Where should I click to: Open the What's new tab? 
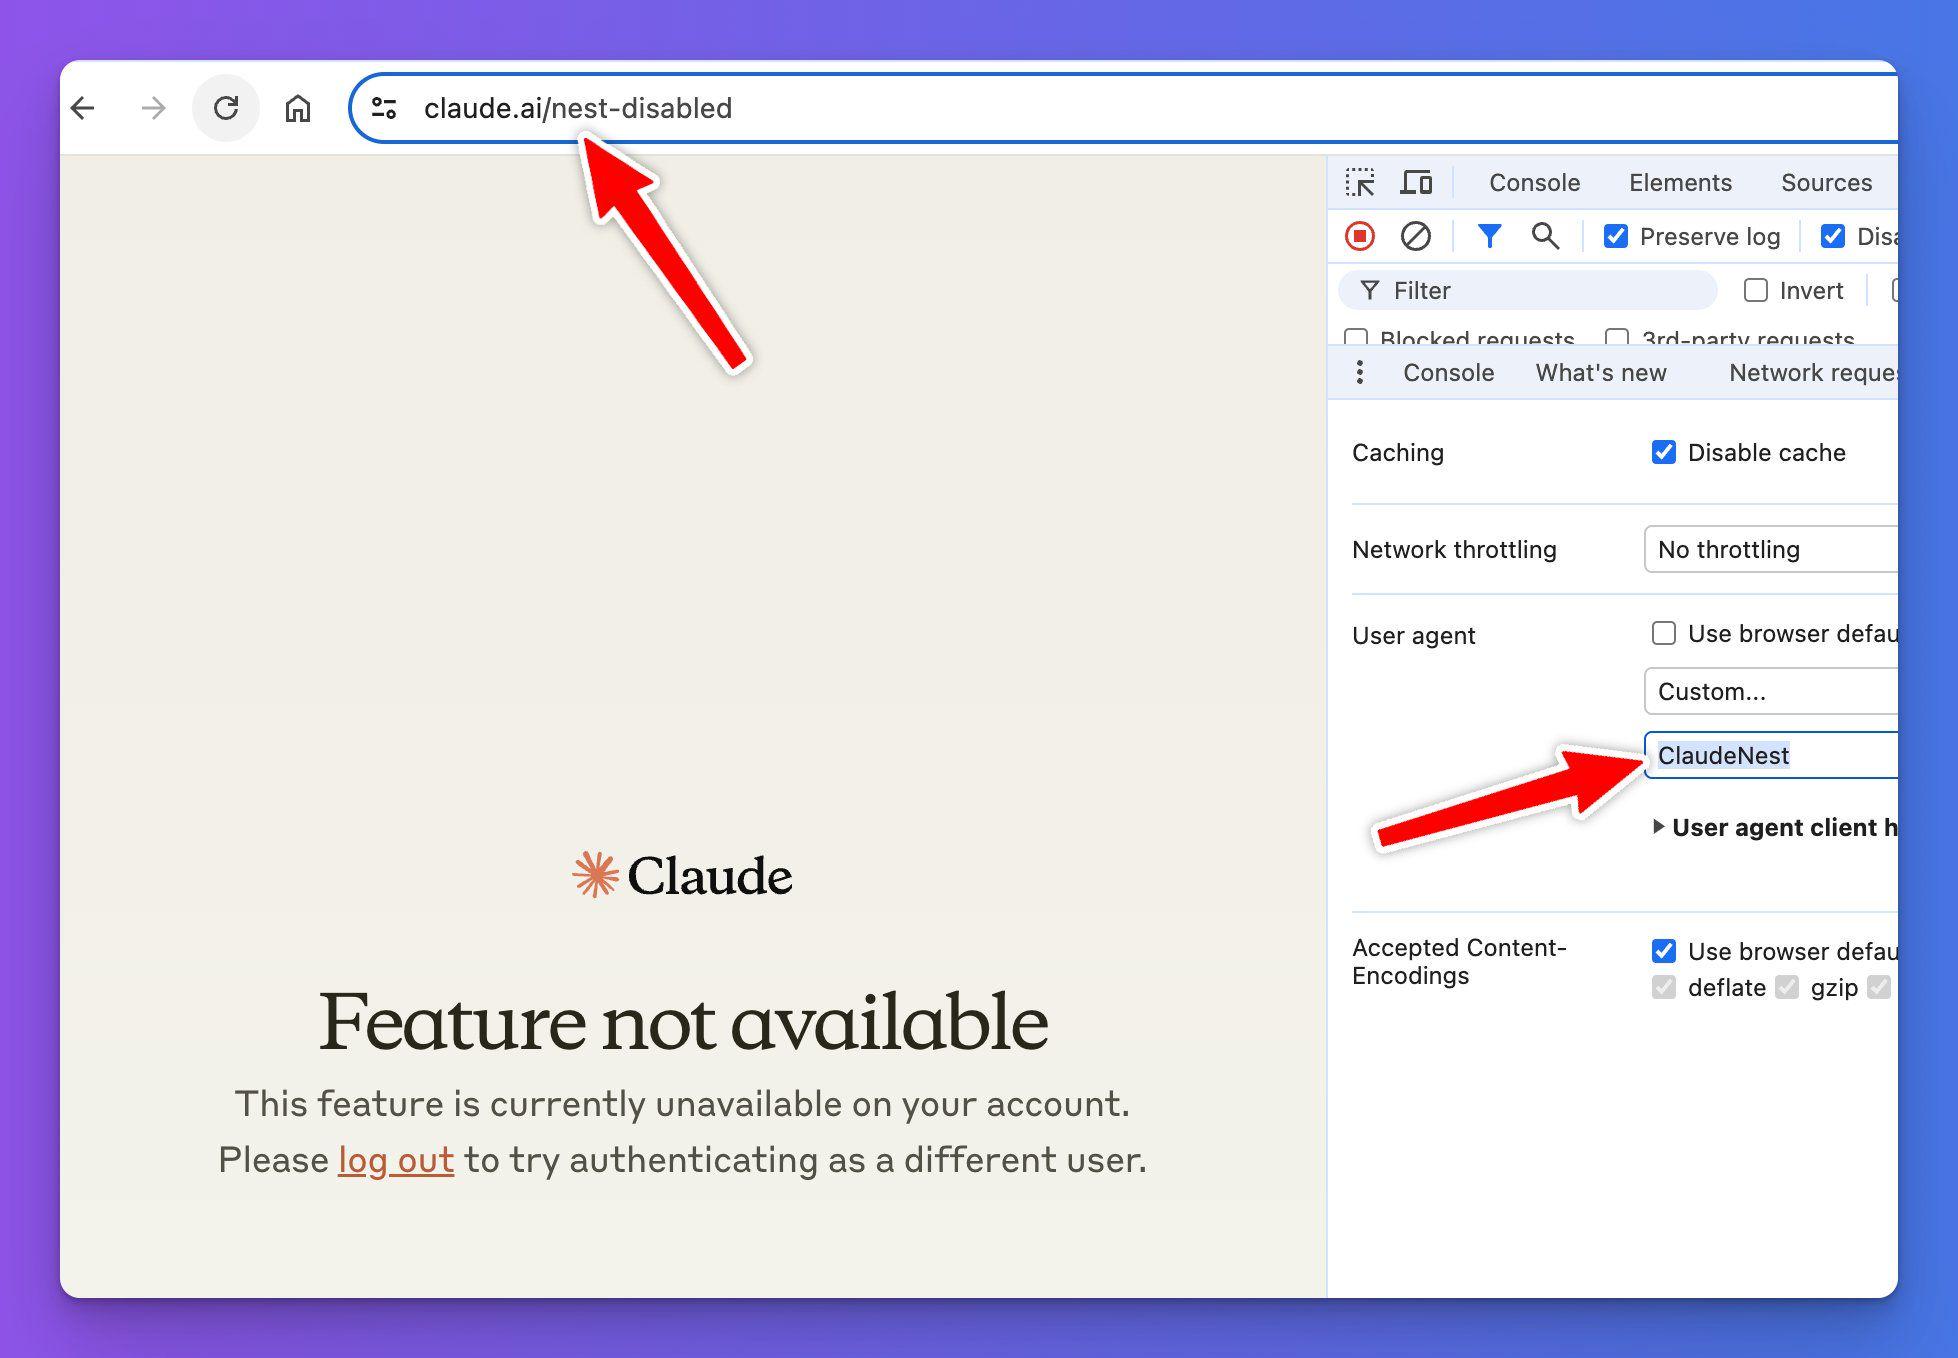click(x=1600, y=372)
